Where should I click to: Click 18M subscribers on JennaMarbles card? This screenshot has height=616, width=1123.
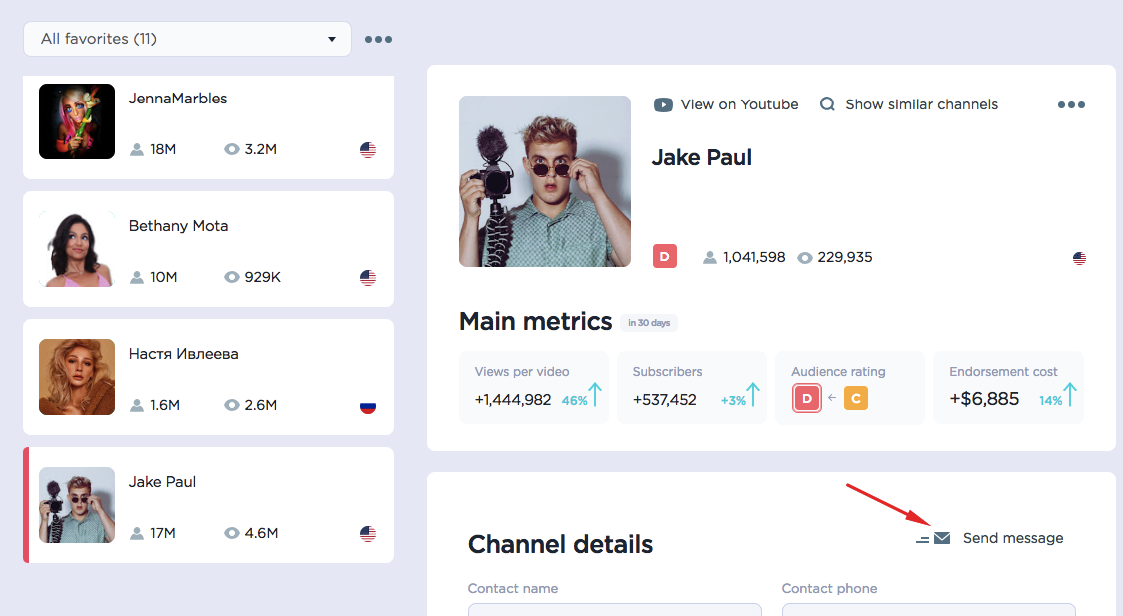pos(163,149)
